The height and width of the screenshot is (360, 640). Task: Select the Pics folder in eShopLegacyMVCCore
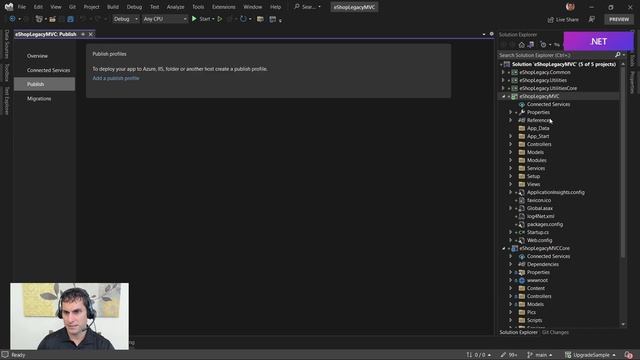[531, 312]
